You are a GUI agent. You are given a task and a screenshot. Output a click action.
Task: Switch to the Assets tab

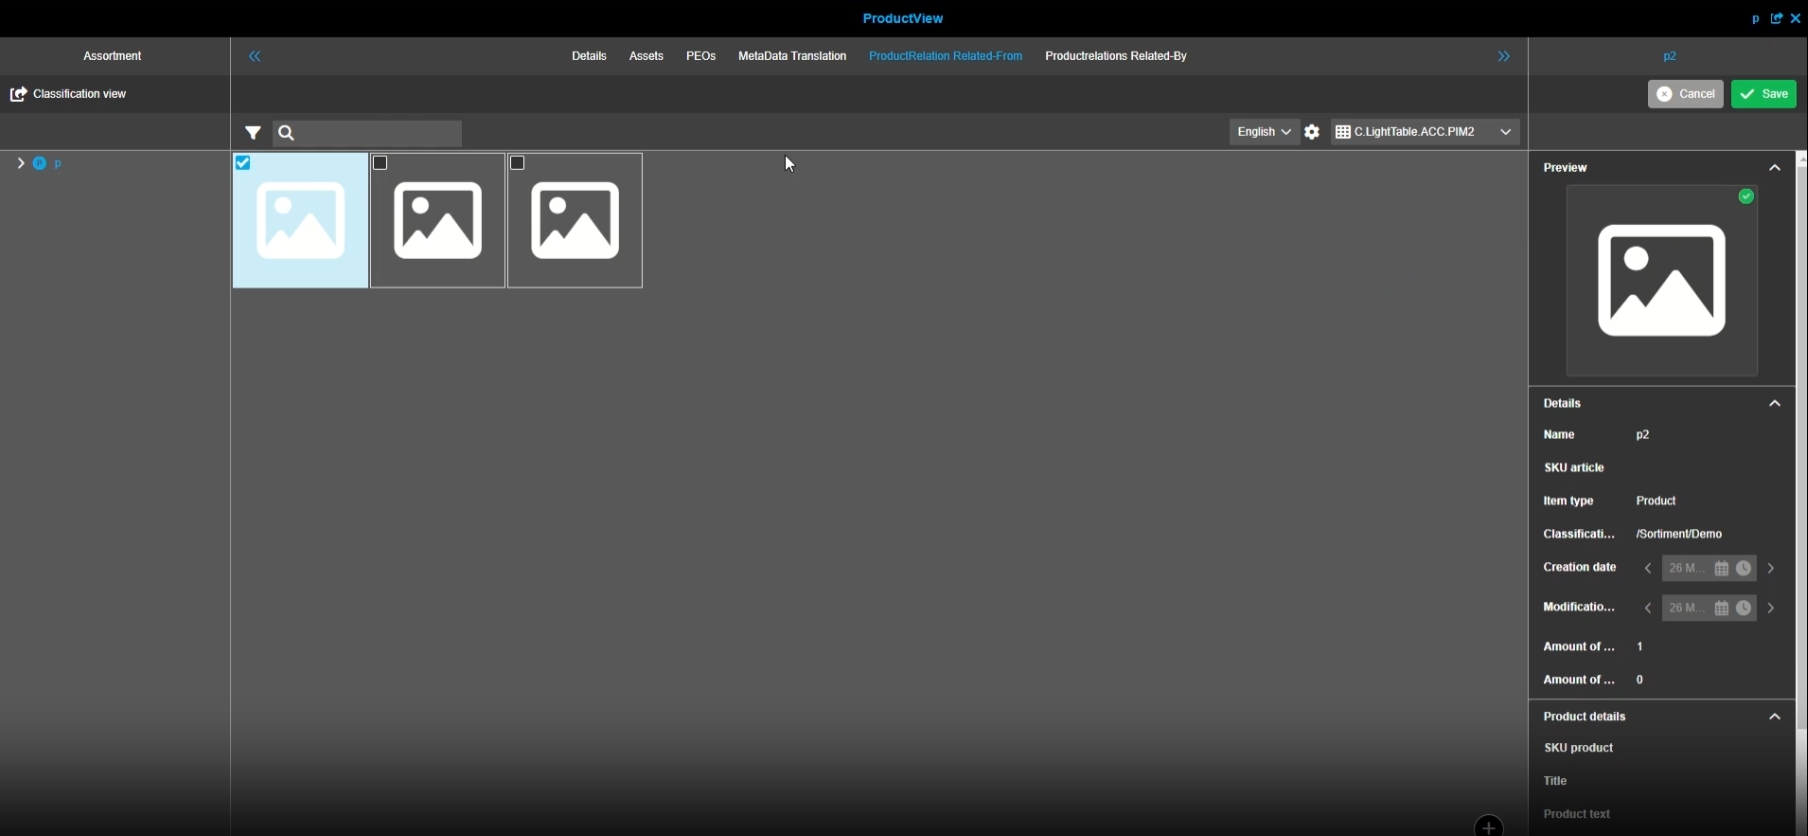pos(646,56)
